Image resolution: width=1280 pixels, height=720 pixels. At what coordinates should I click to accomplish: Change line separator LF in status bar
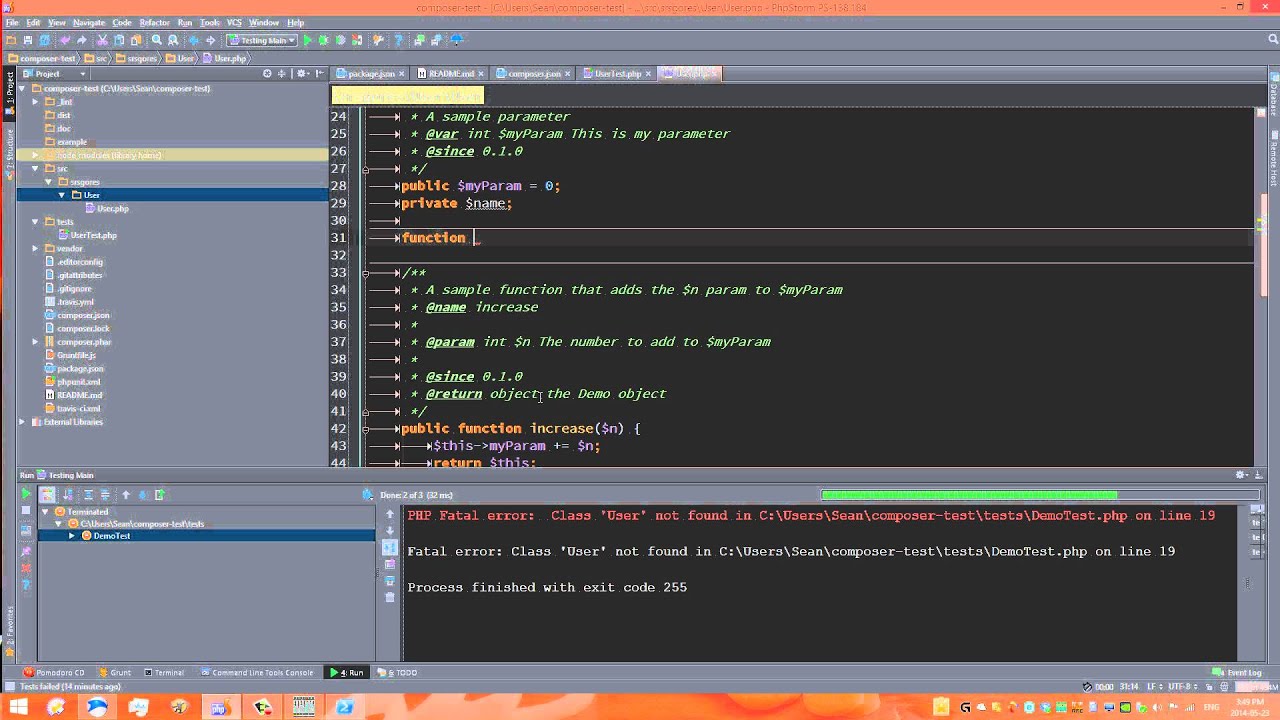(1155, 687)
